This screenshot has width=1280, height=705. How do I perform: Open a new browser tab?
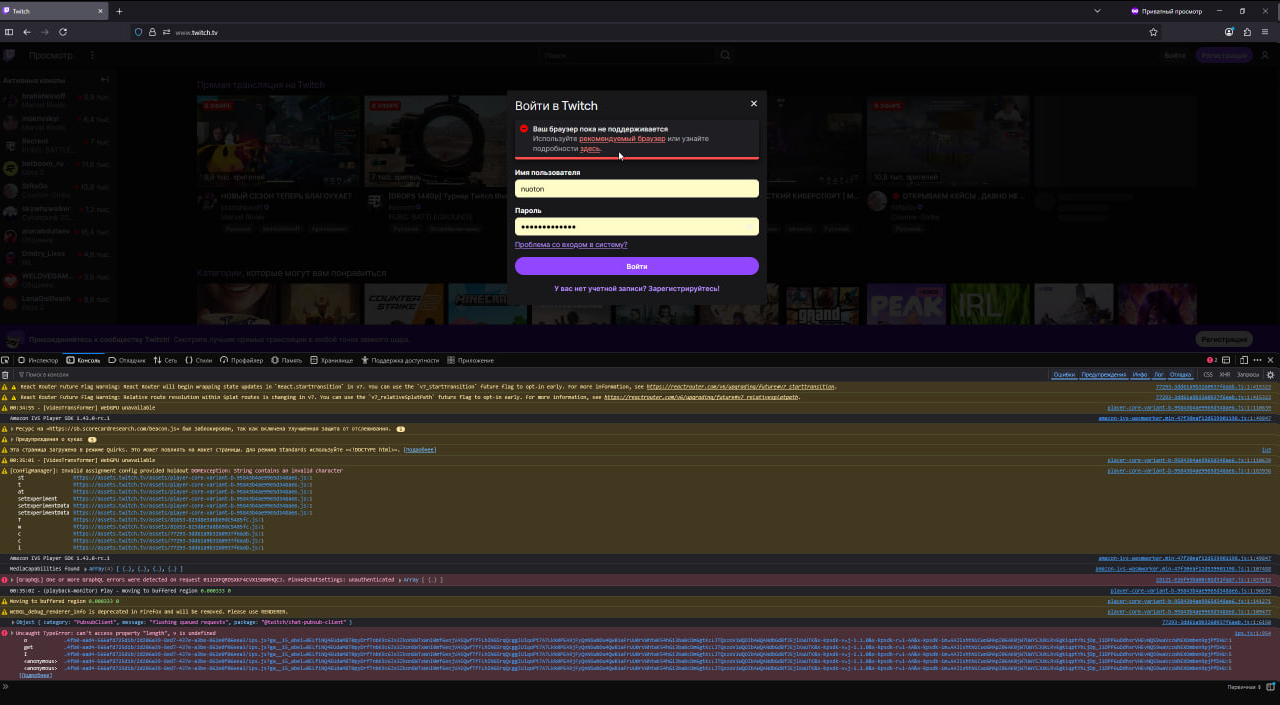[x=119, y=11]
